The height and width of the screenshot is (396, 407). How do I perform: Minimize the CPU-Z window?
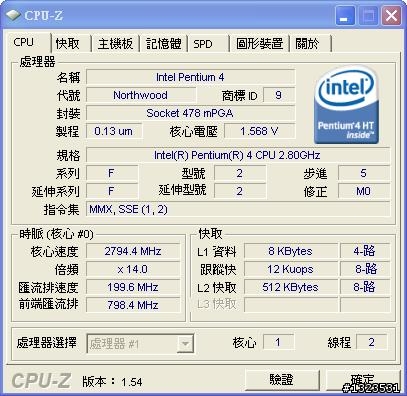(345, 16)
